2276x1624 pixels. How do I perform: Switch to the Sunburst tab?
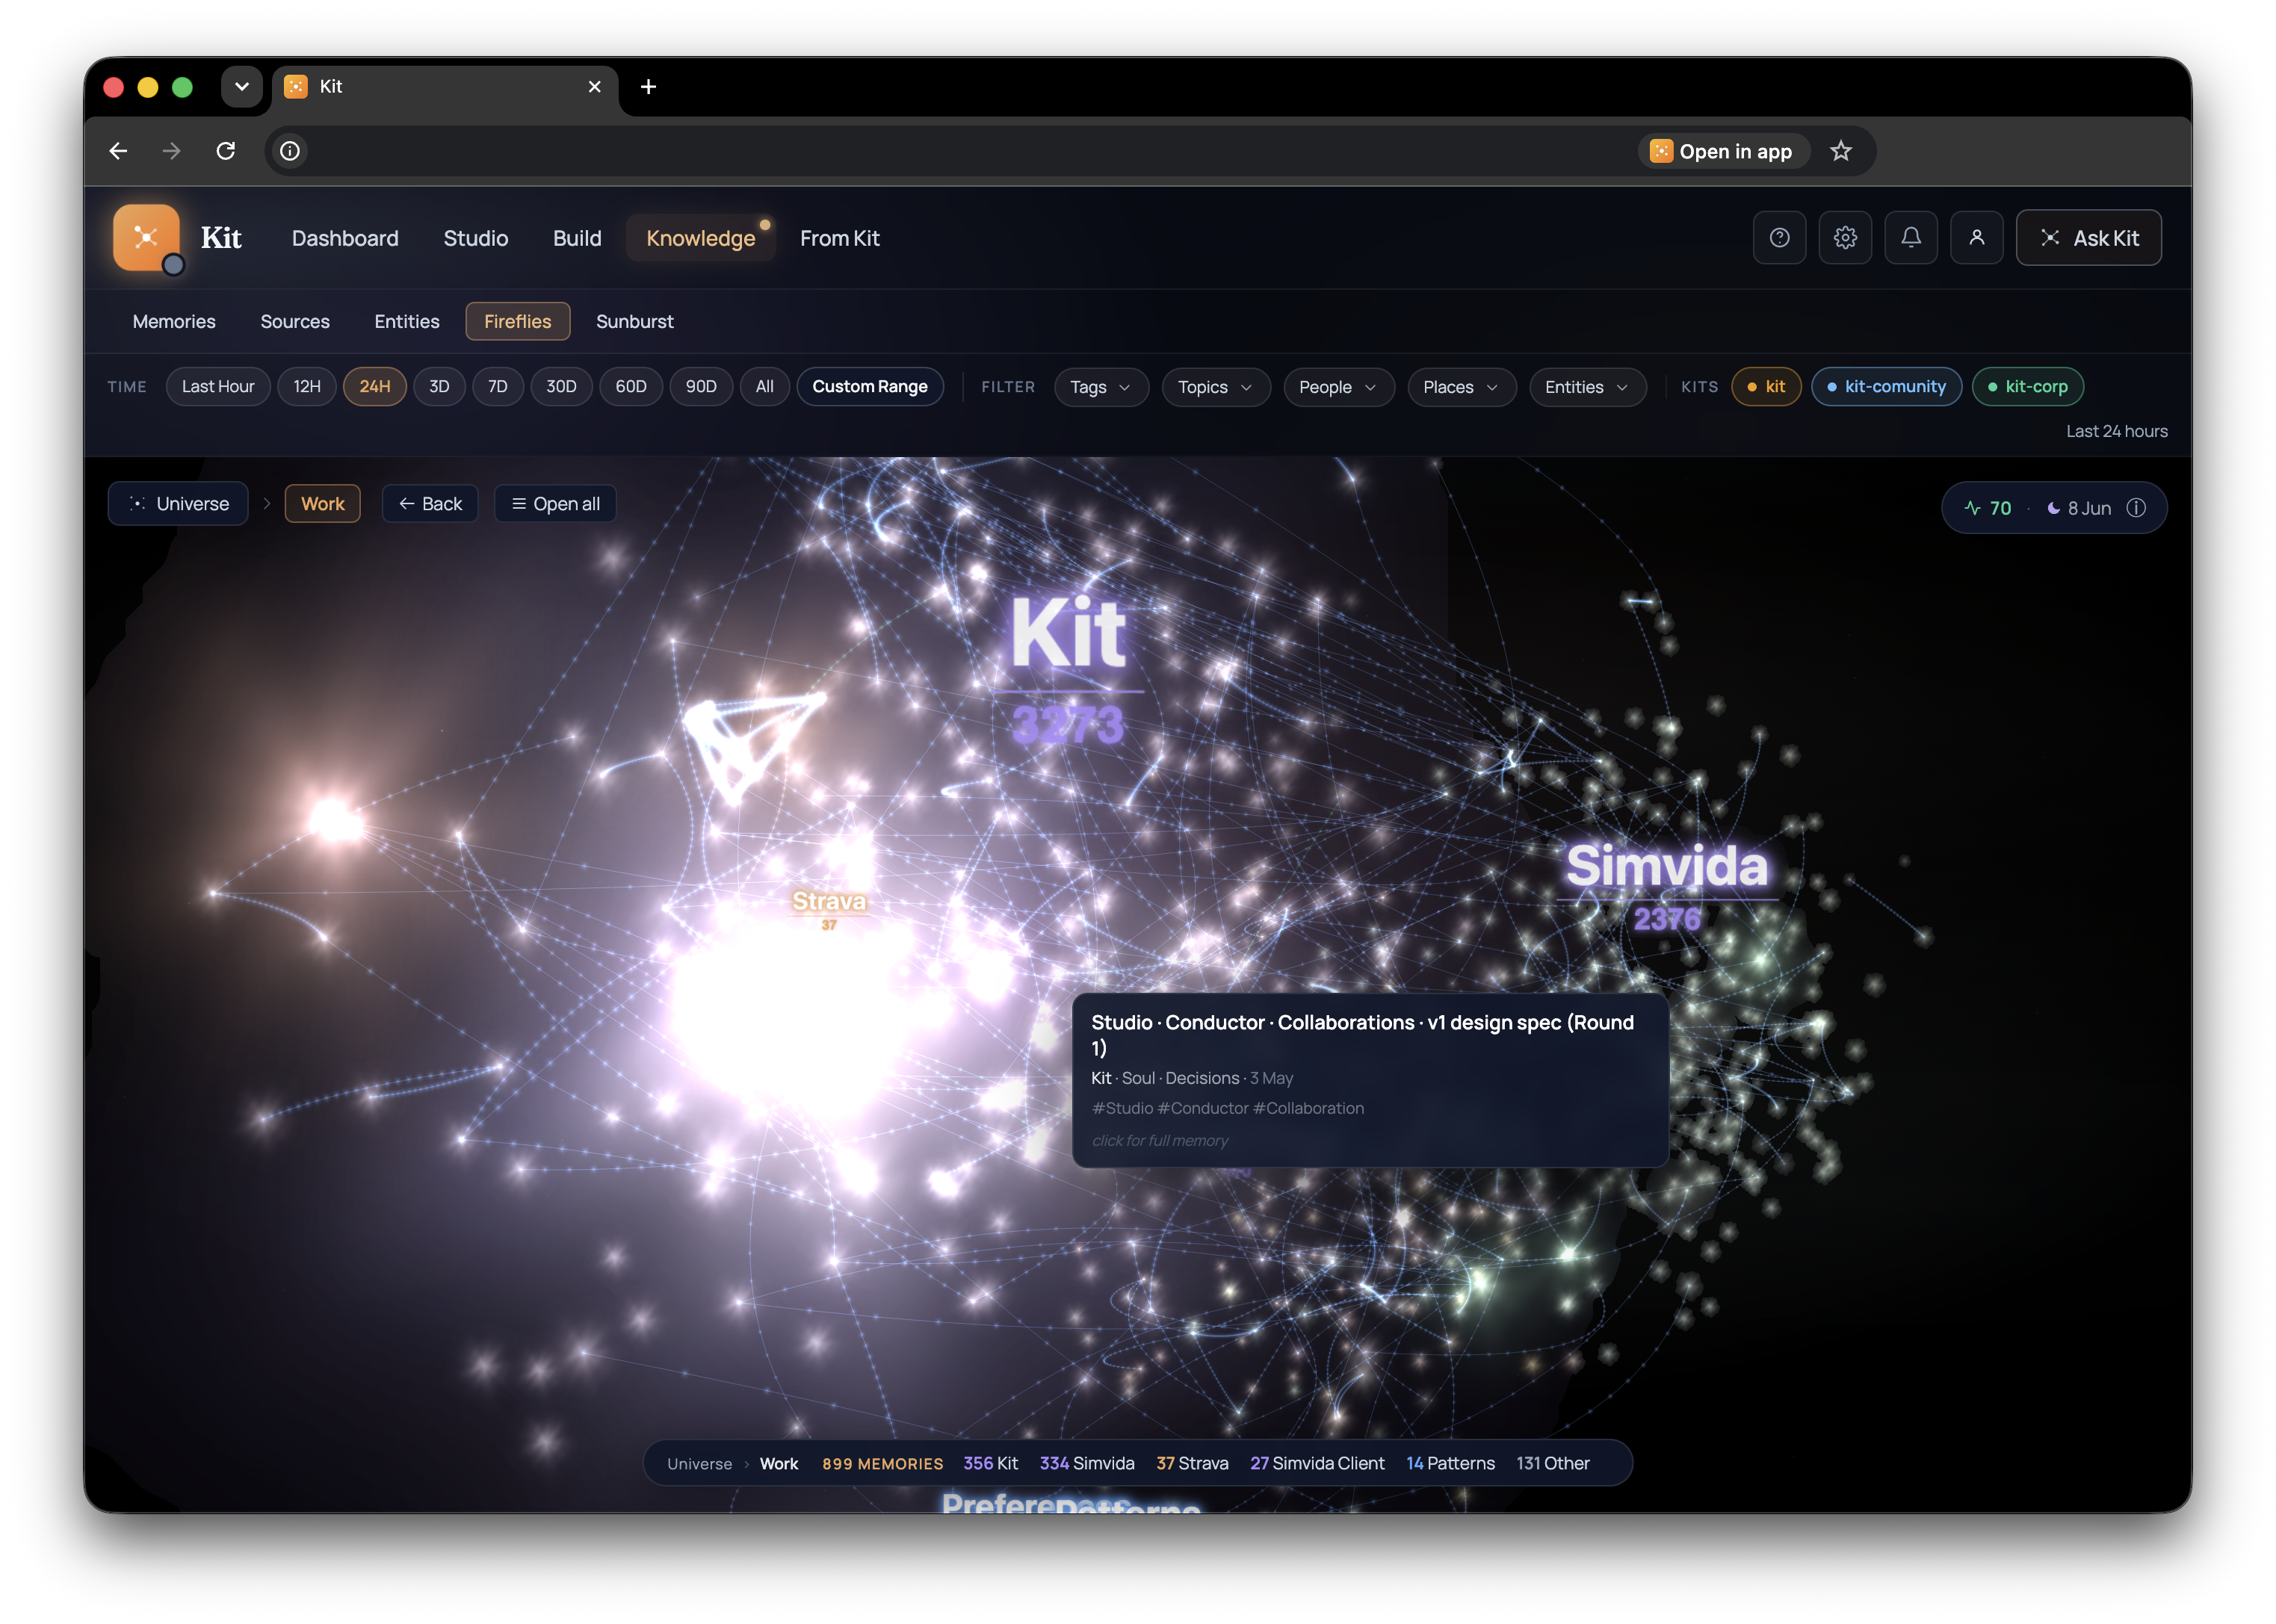635,321
